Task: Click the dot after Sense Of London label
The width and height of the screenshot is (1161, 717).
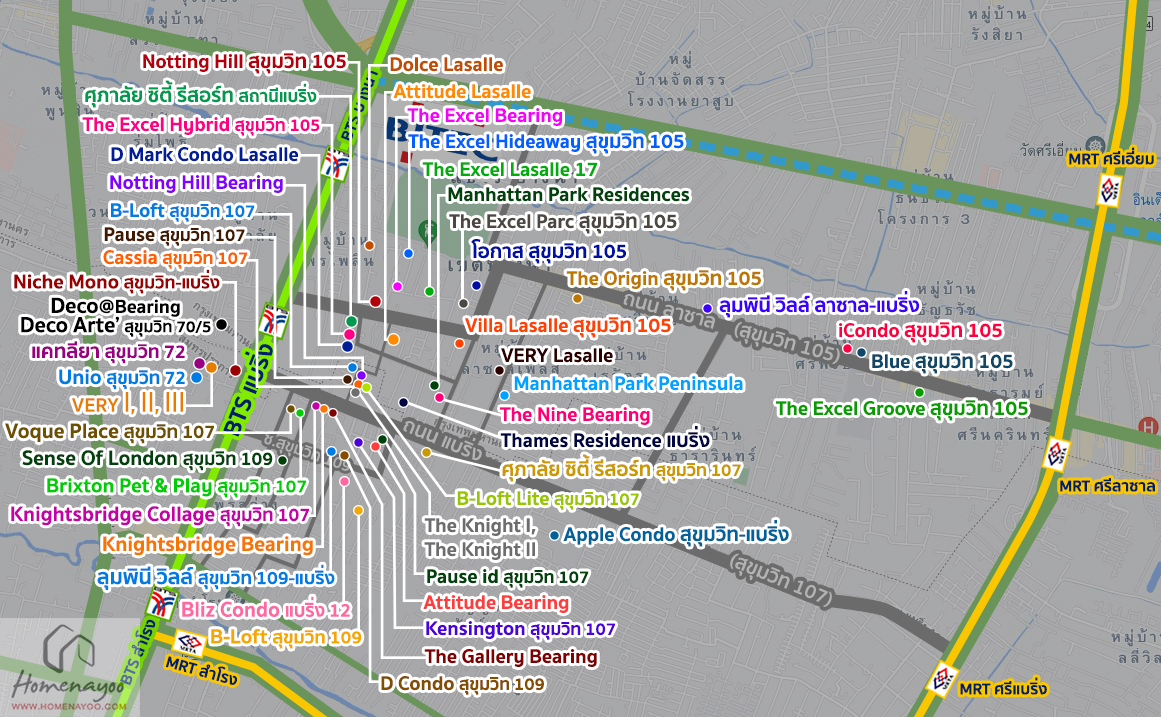Action: [x=283, y=460]
